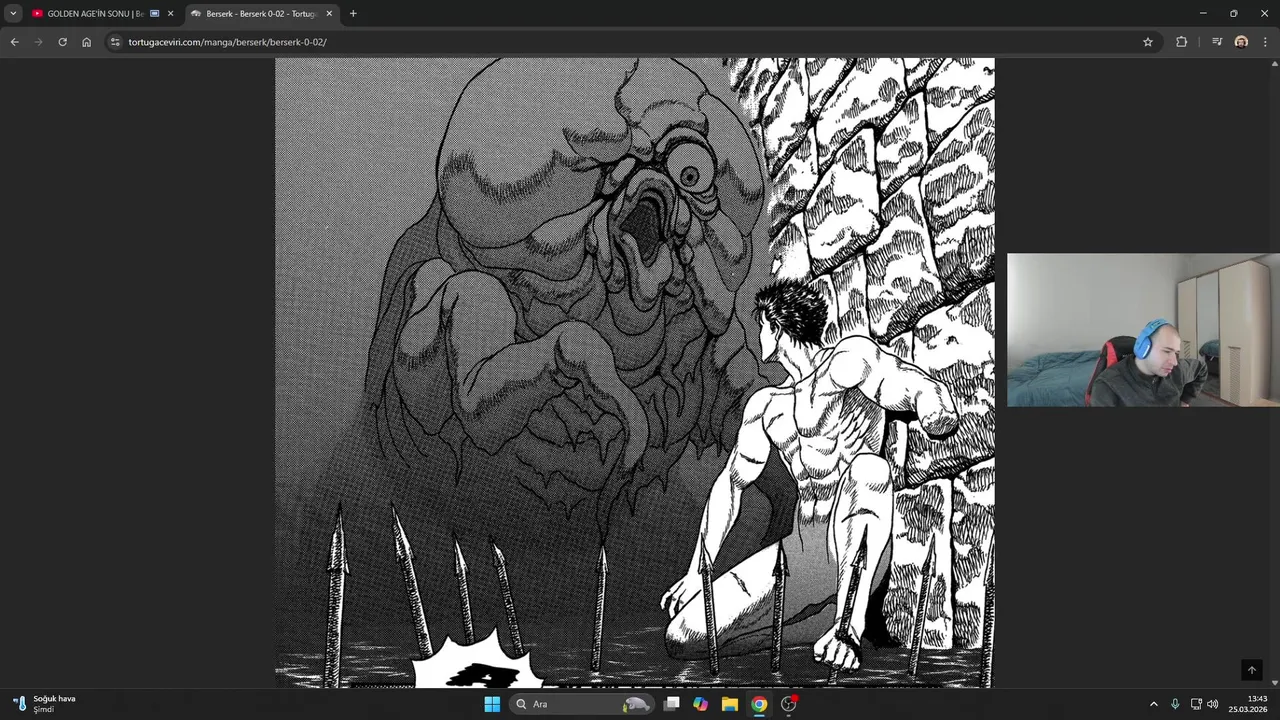
Task: Open the volume control in tray
Action: pyautogui.click(x=1213, y=704)
